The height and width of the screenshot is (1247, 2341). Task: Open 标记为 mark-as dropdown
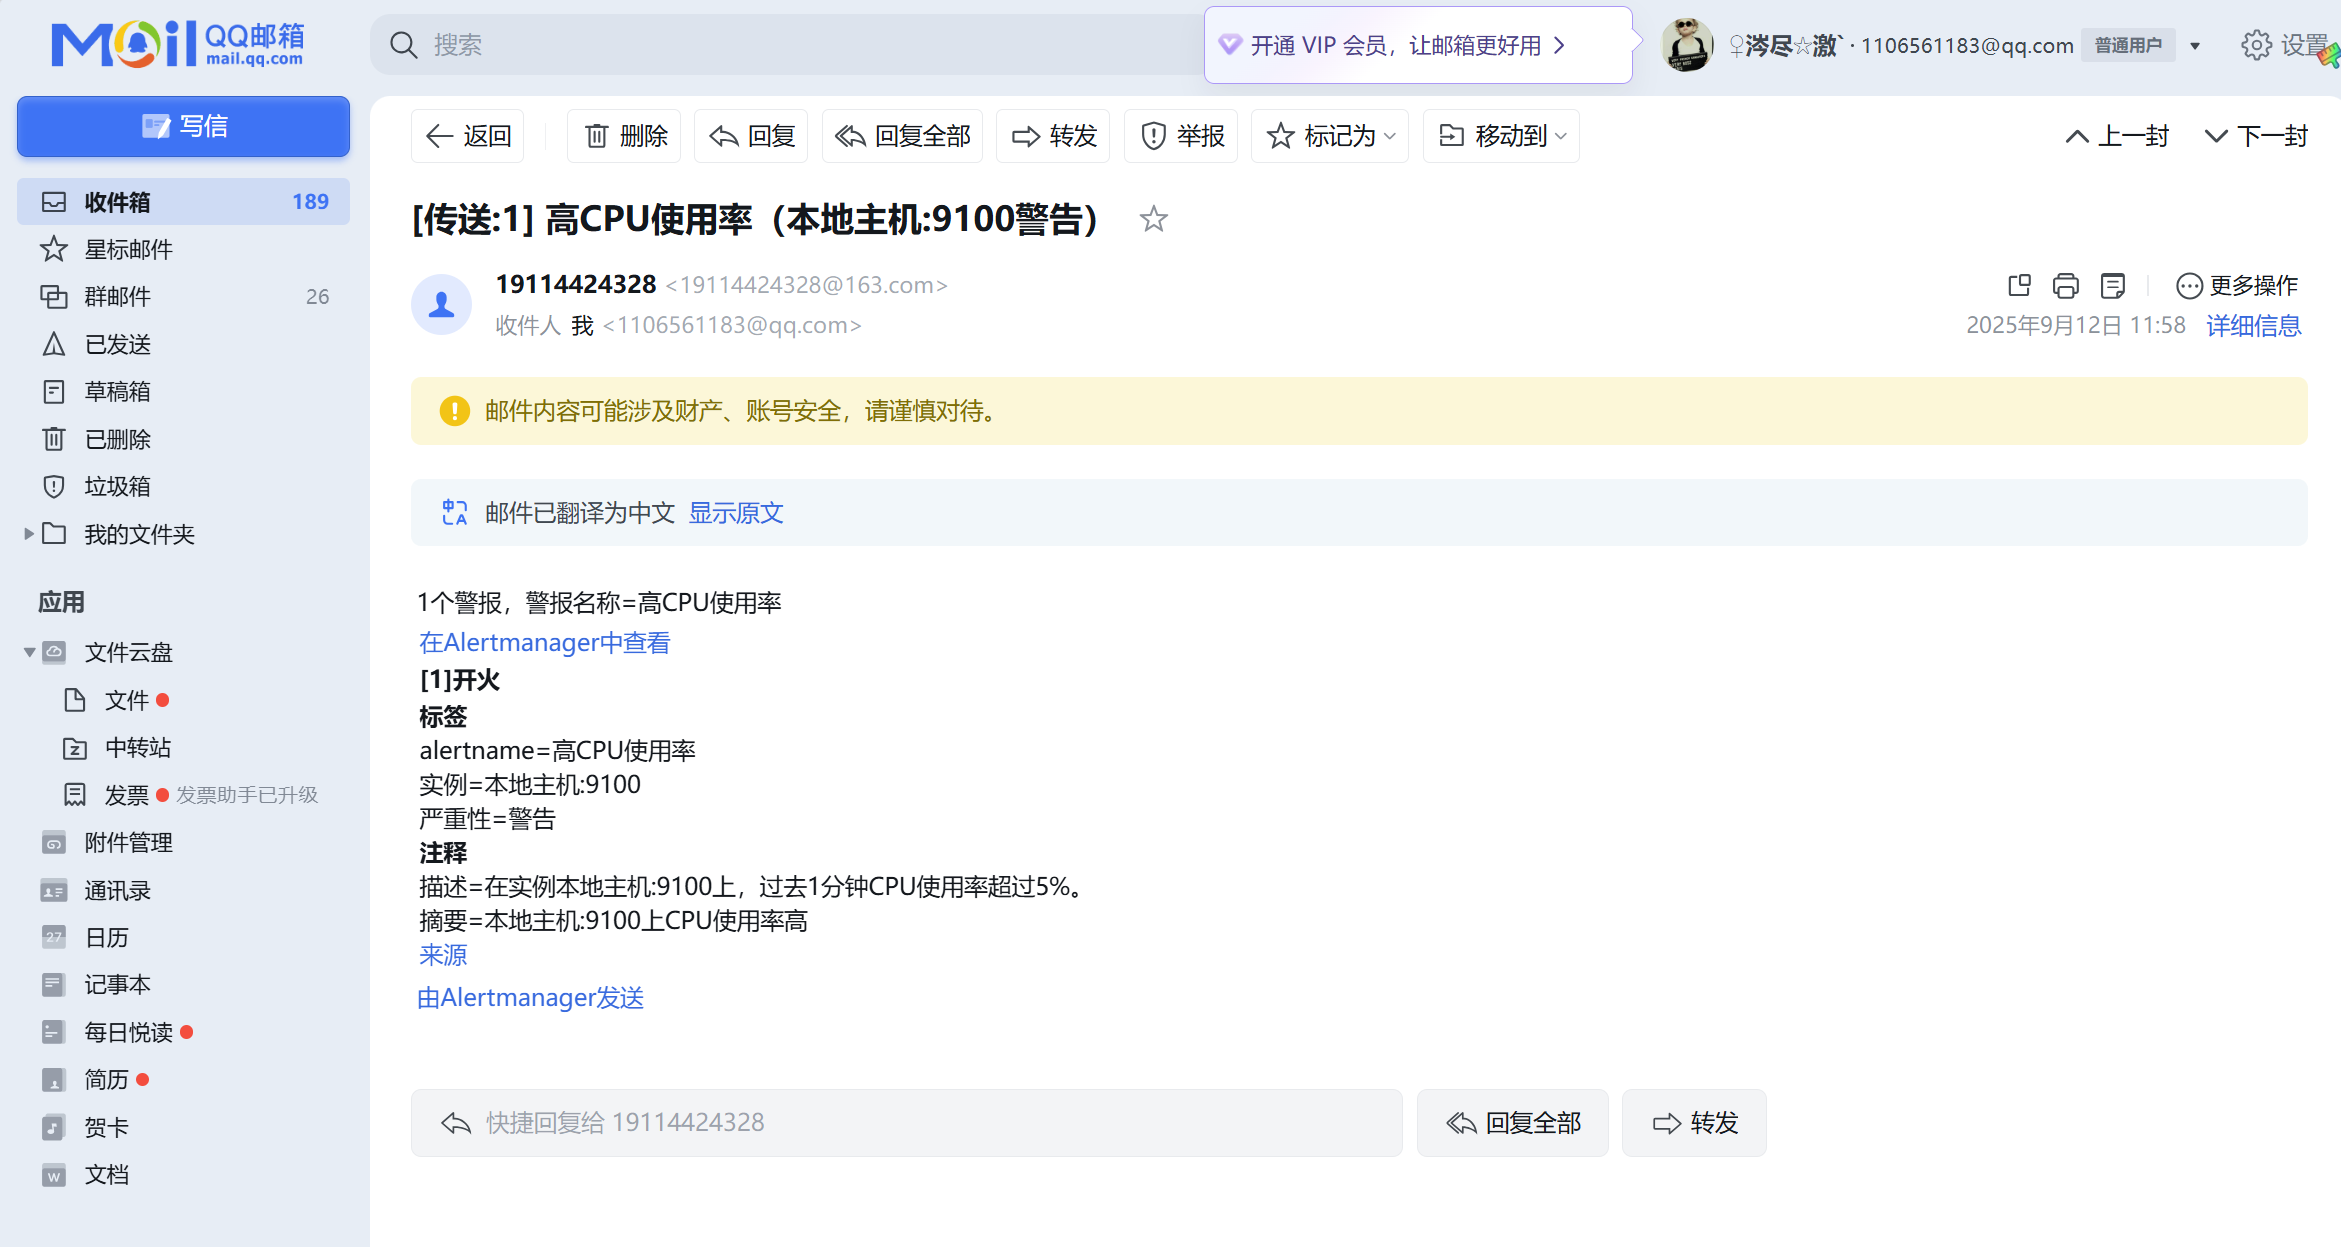[x=1330, y=136]
